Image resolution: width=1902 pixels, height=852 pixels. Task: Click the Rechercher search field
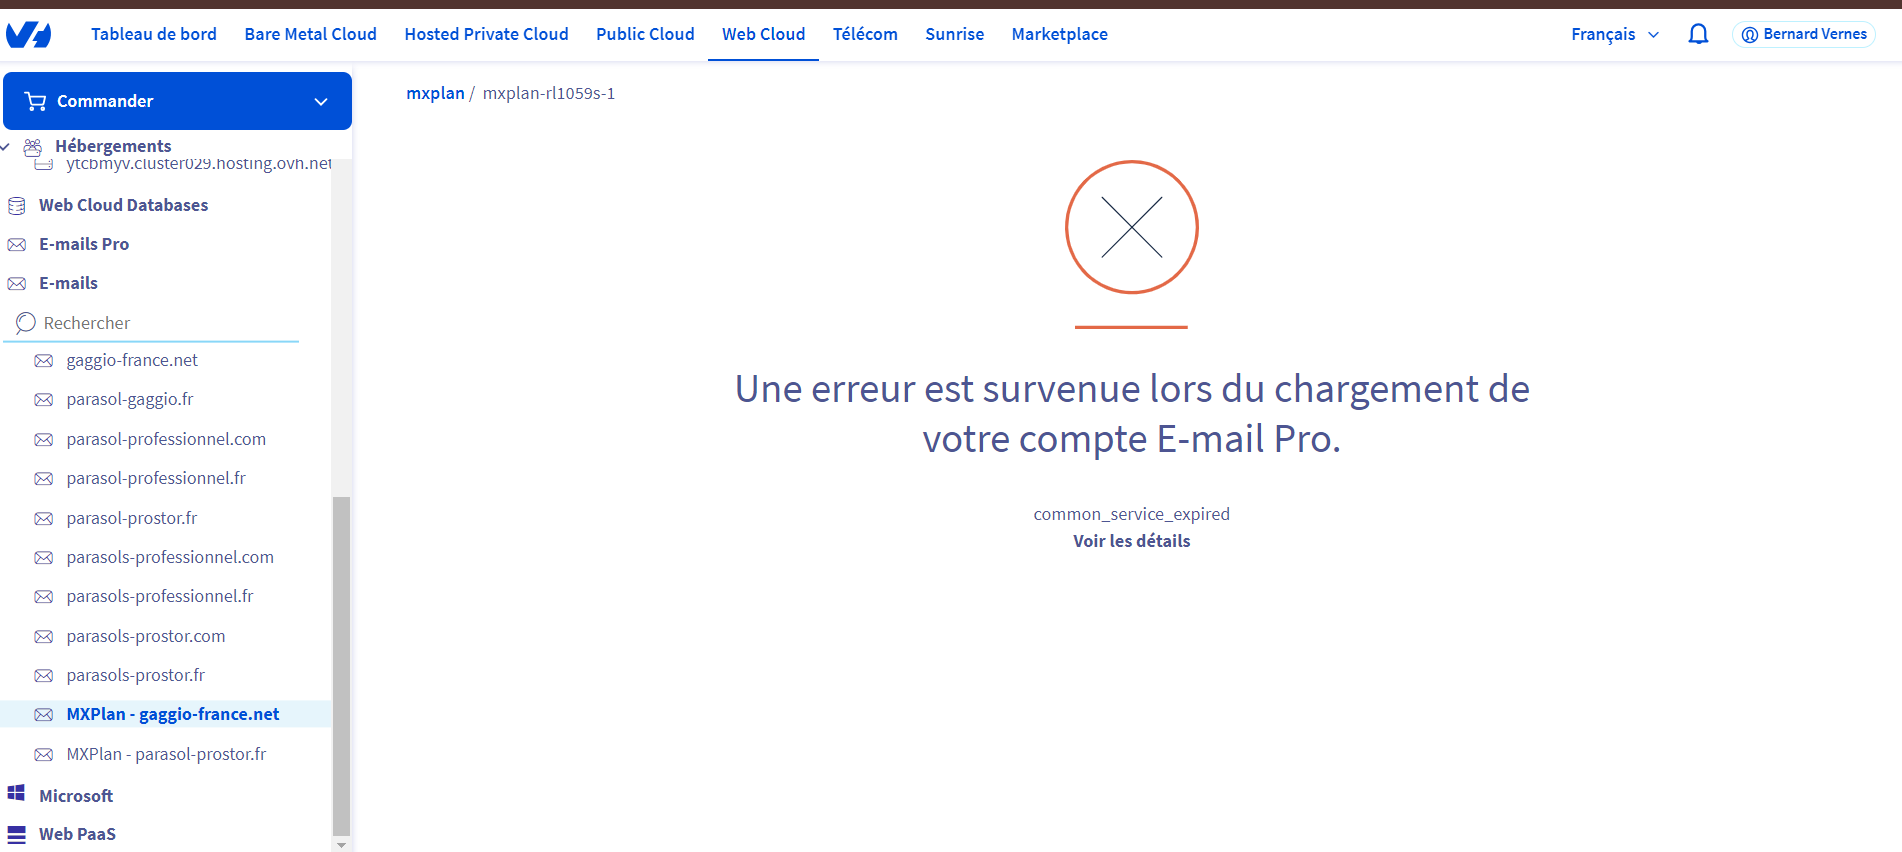point(160,323)
